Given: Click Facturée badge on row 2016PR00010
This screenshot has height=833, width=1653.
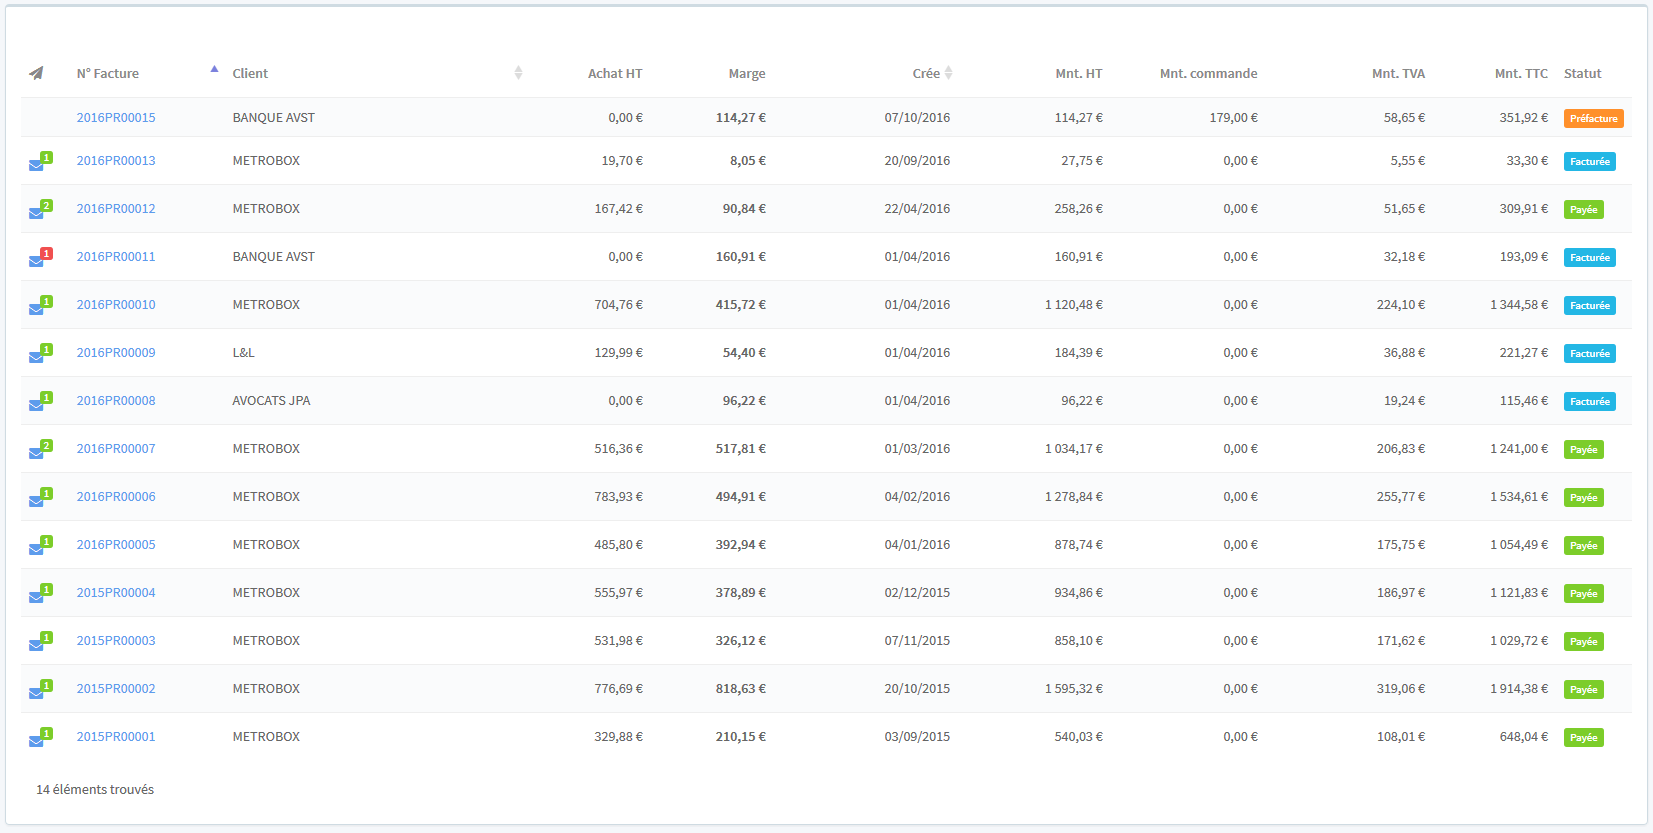Looking at the screenshot, I should [x=1589, y=305].
